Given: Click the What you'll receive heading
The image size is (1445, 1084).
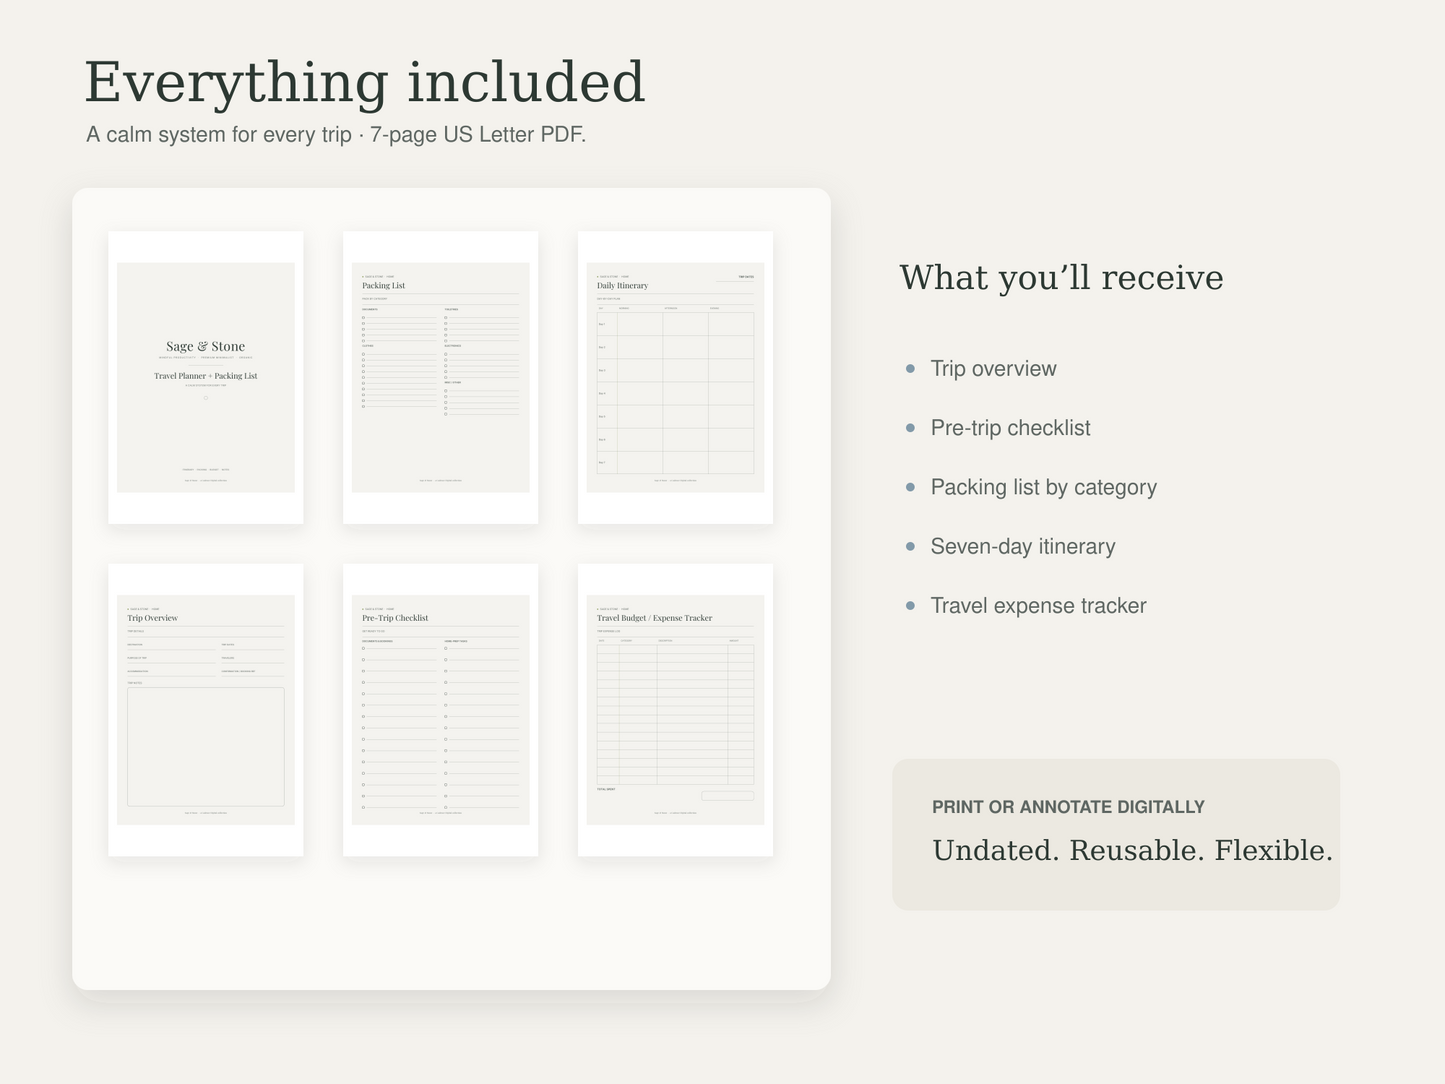Looking at the screenshot, I should [x=1061, y=278].
